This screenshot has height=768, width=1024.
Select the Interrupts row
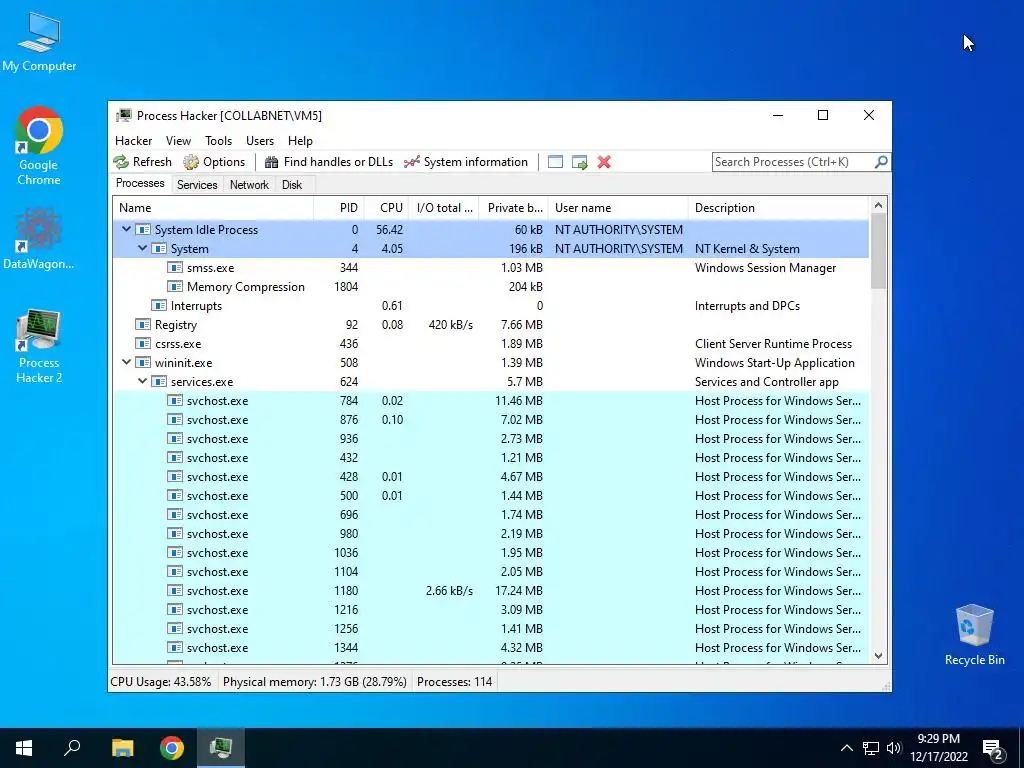click(x=491, y=306)
